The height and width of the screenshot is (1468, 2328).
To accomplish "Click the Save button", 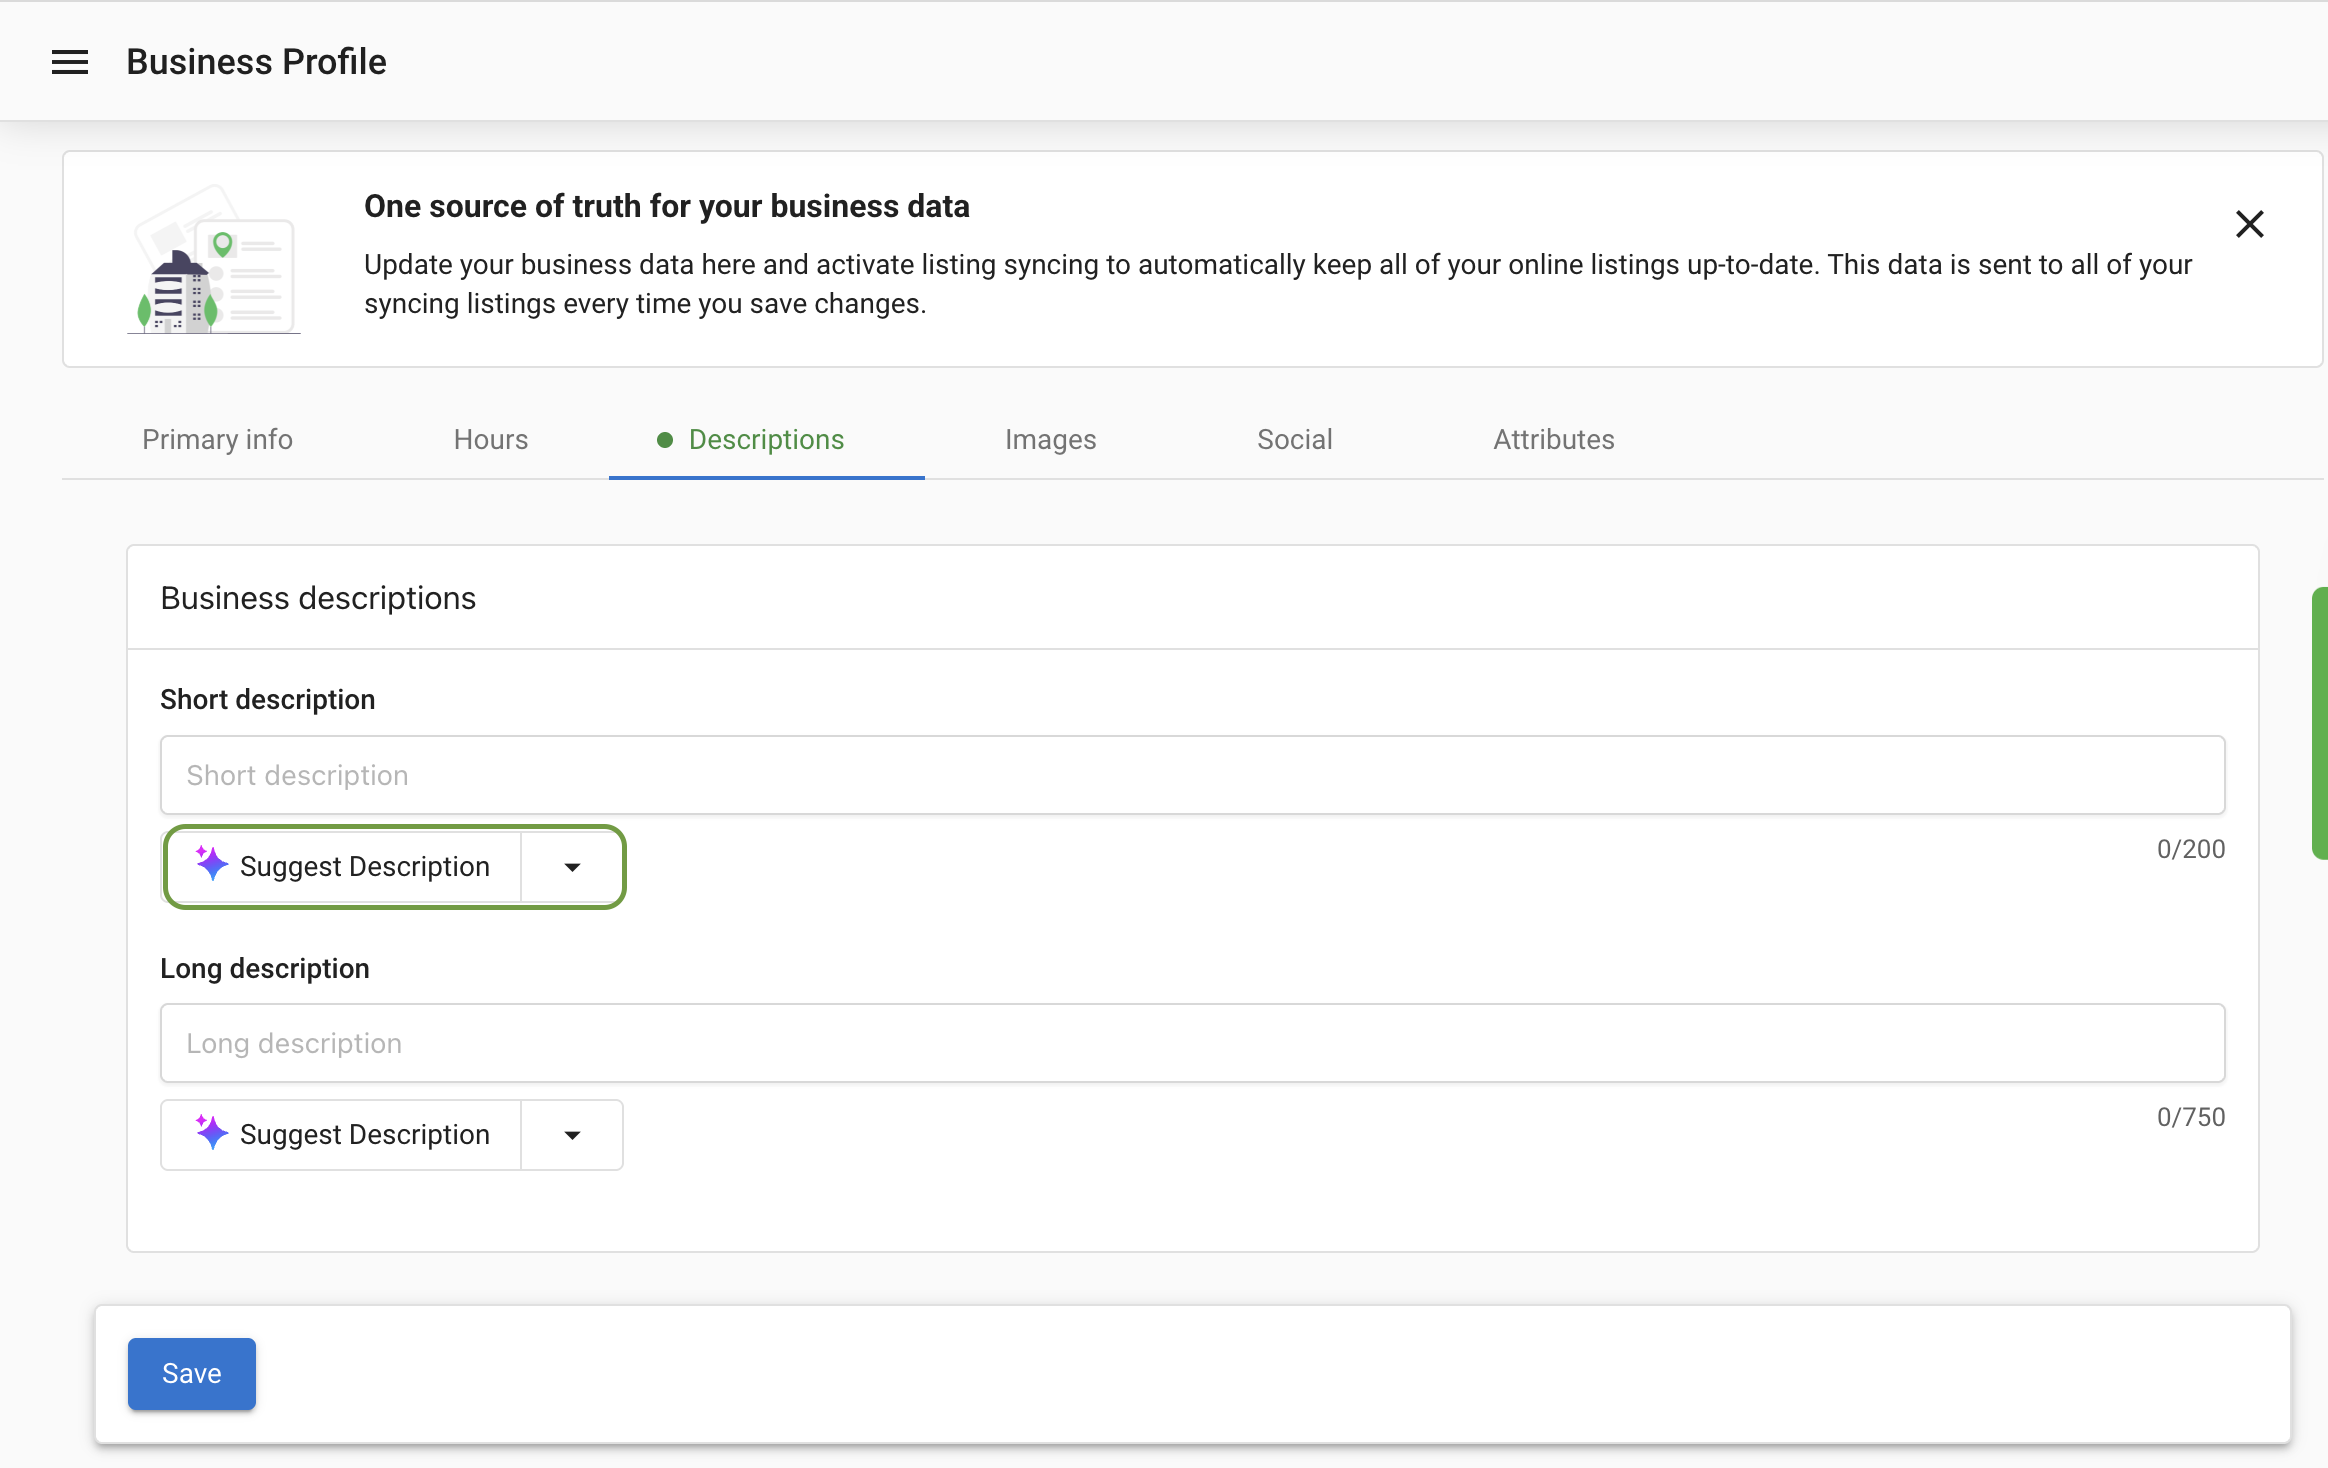I will (191, 1373).
